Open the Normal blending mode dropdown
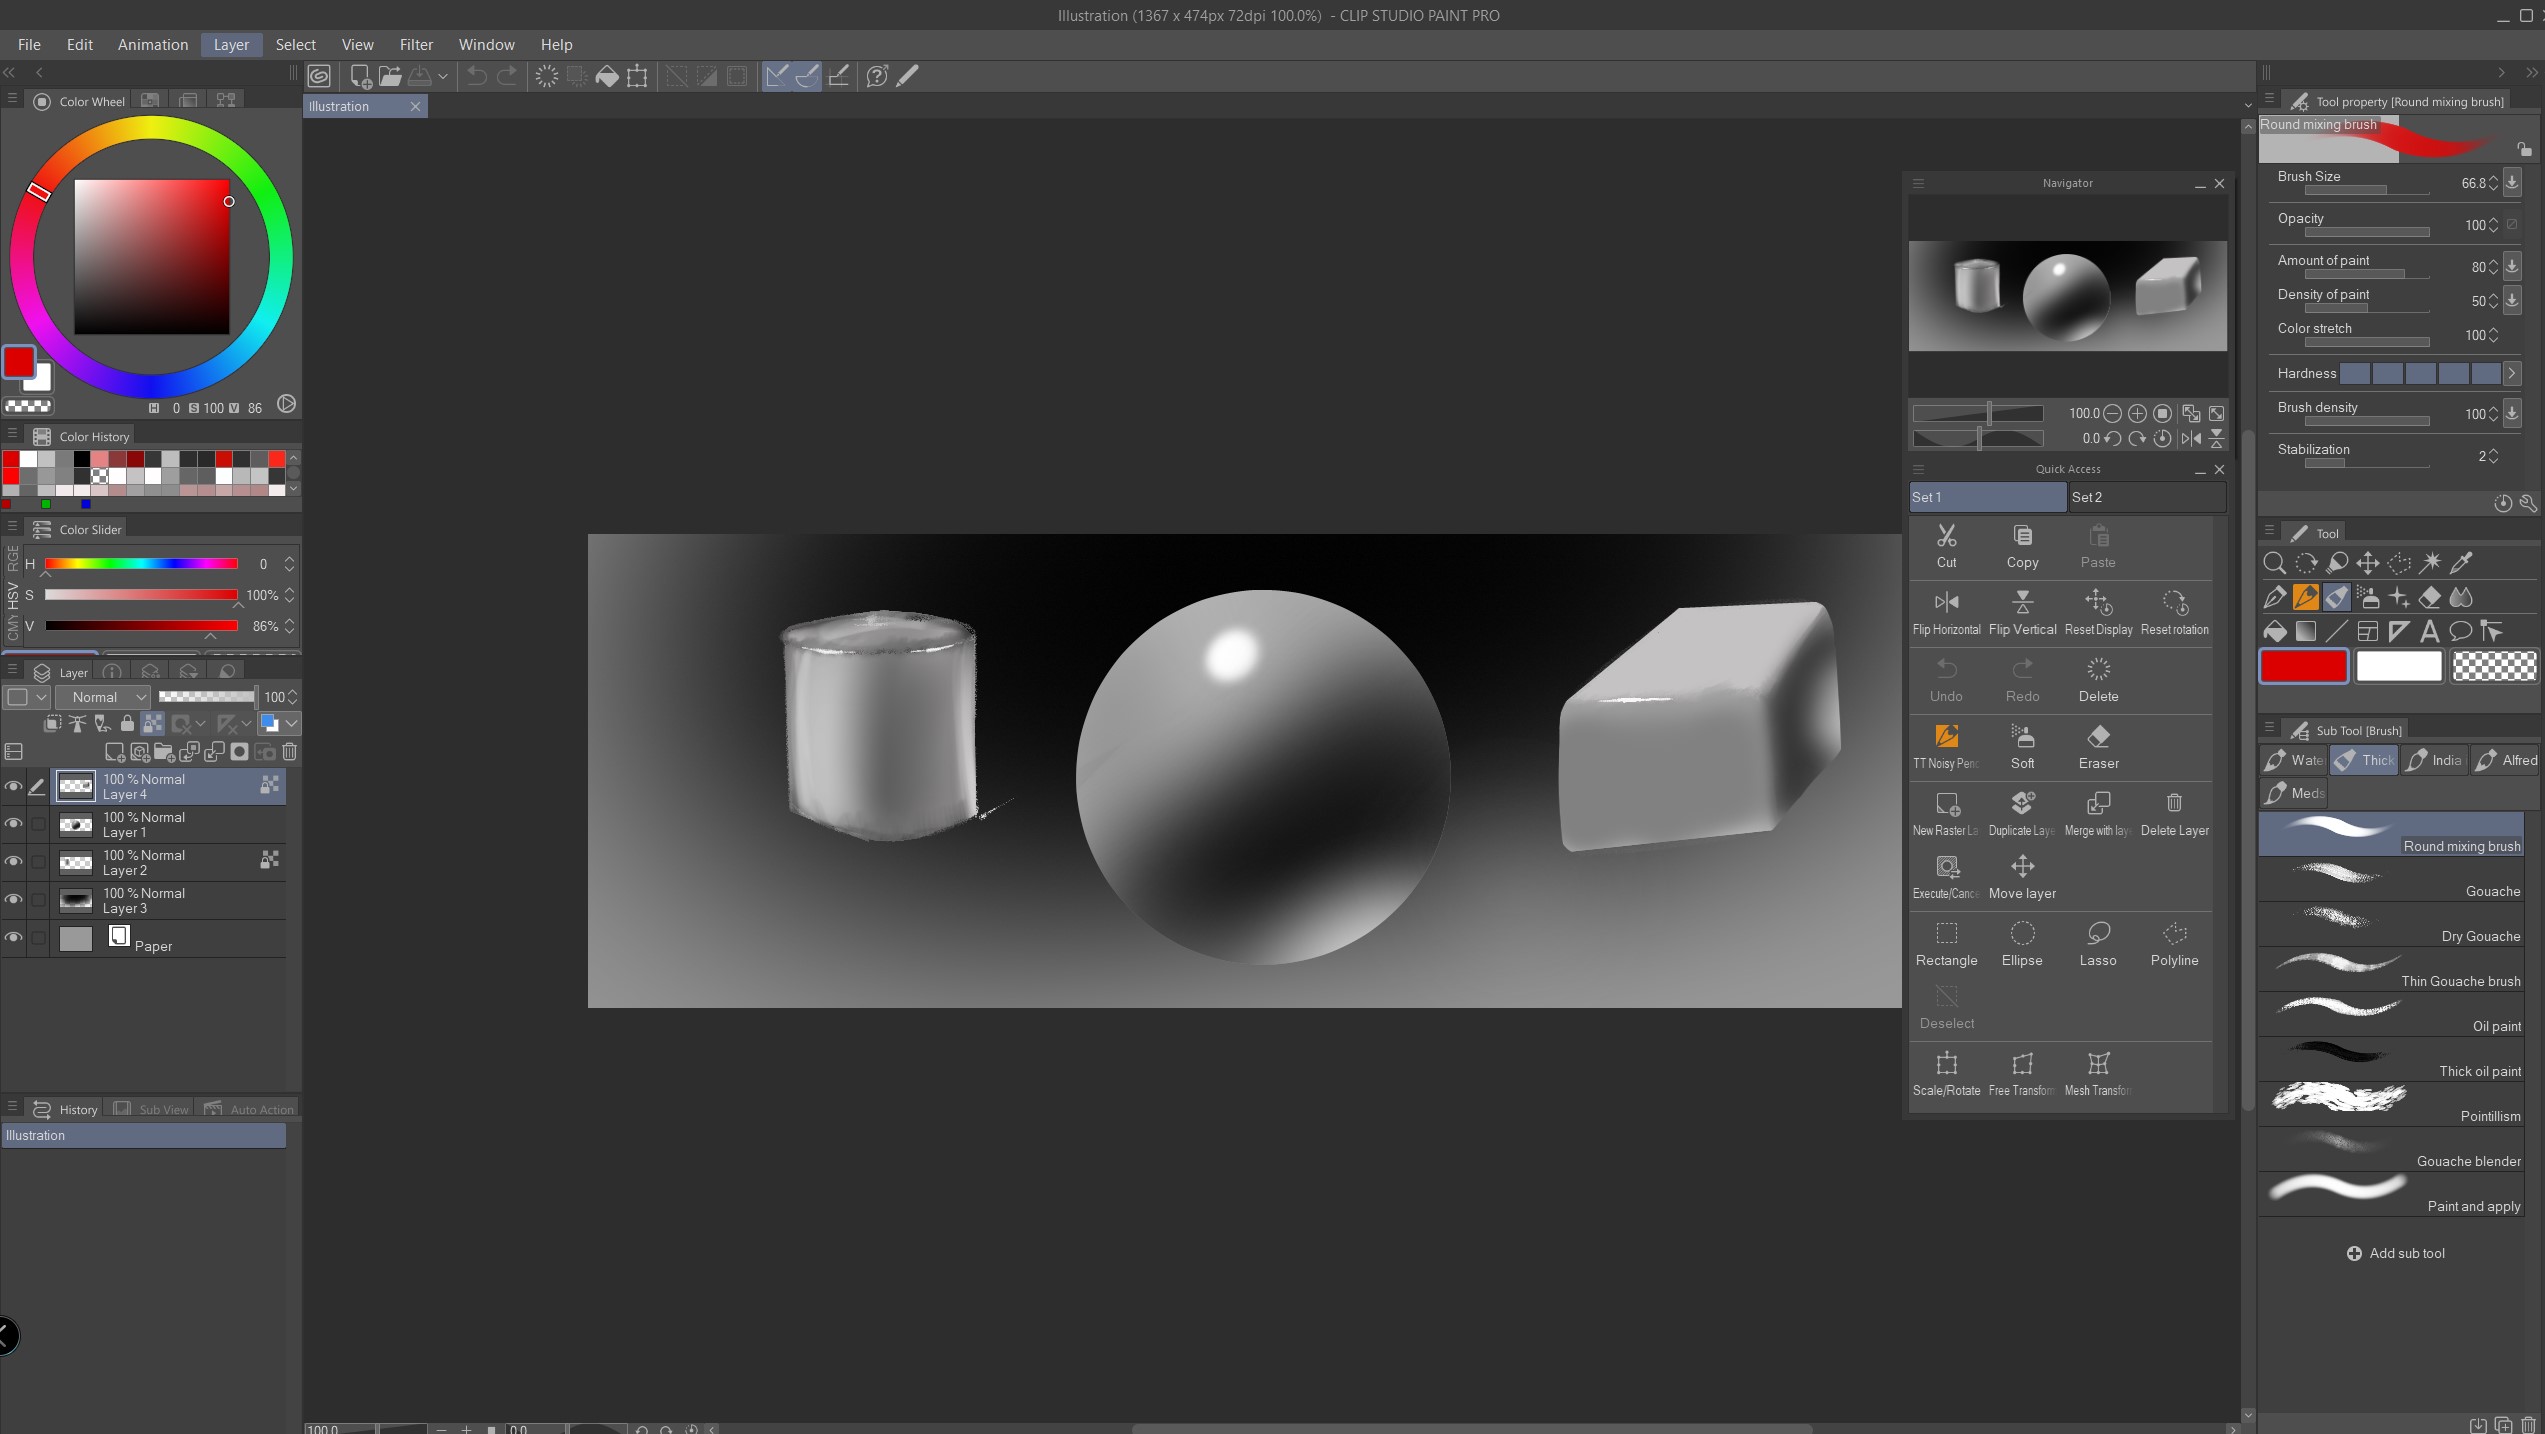 (103, 697)
